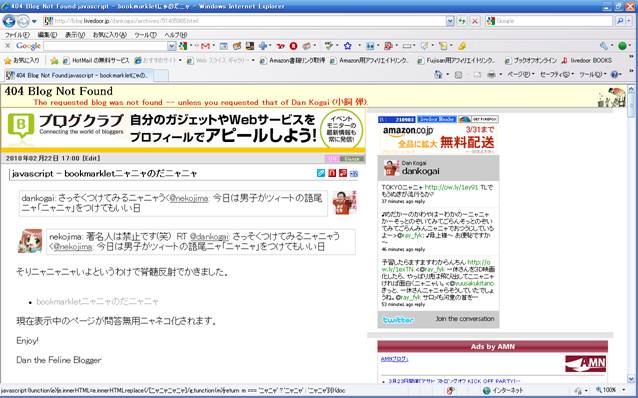Click the blue help question mark icon
This screenshot has width=638, height=398.
pos(615,75)
